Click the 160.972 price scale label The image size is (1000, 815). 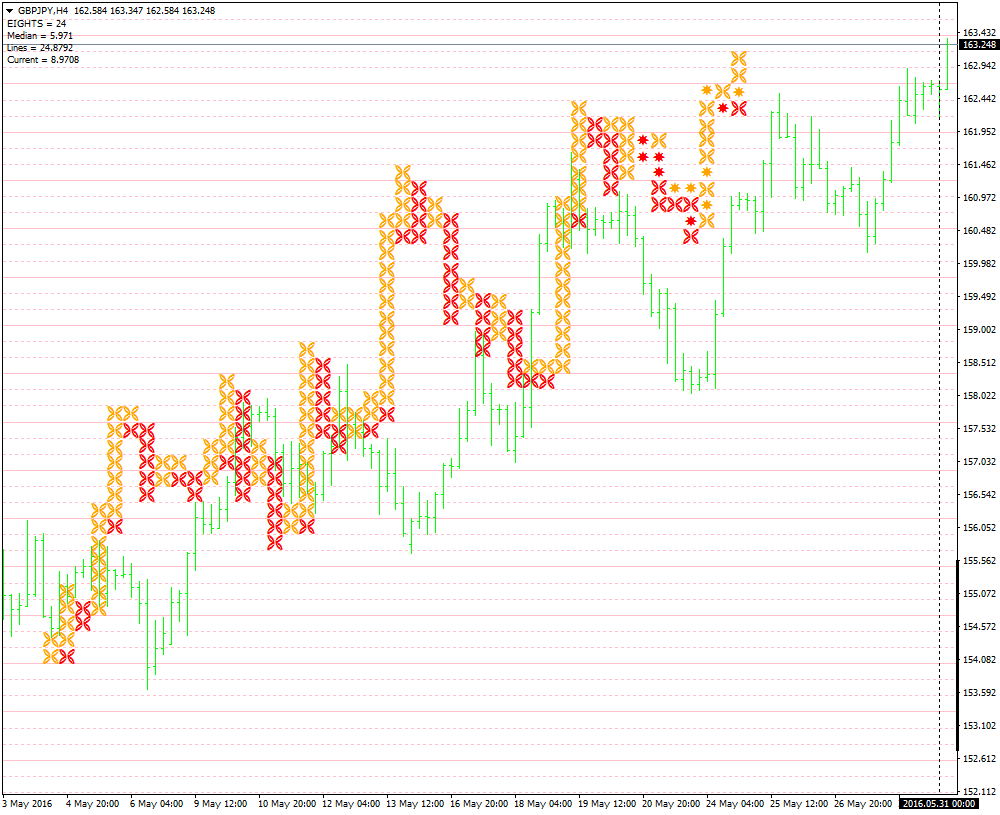pos(979,198)
